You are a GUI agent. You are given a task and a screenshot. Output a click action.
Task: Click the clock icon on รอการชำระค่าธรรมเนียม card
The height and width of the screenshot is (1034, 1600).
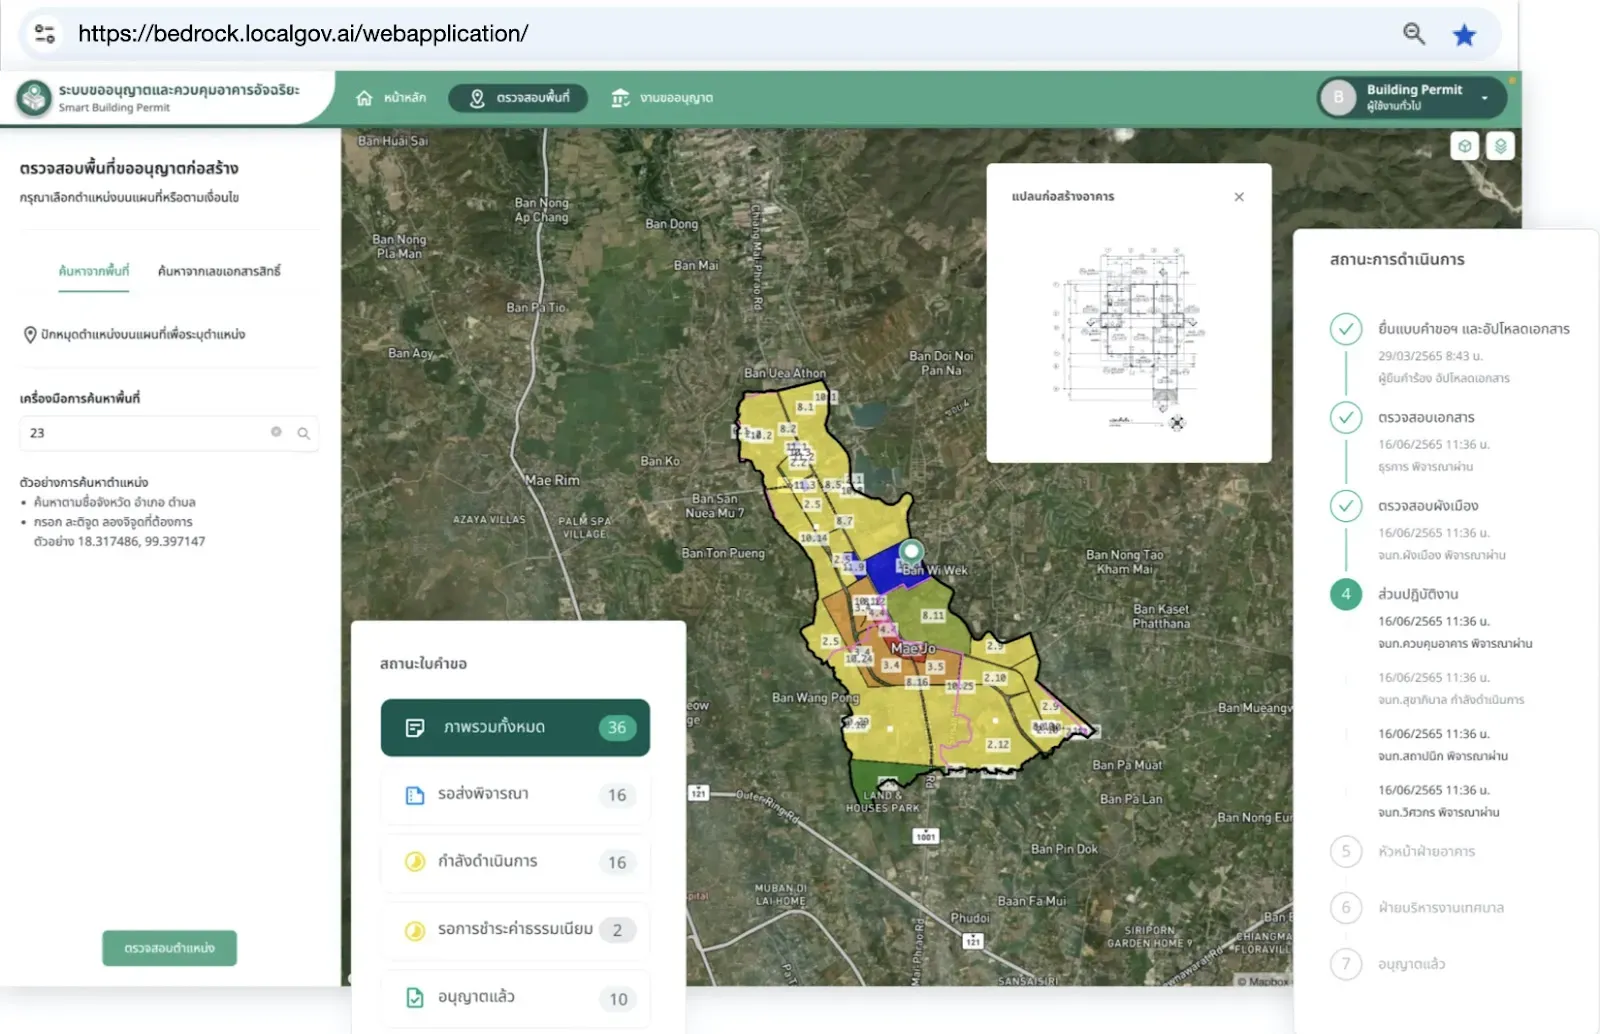[x=415, y=930]
